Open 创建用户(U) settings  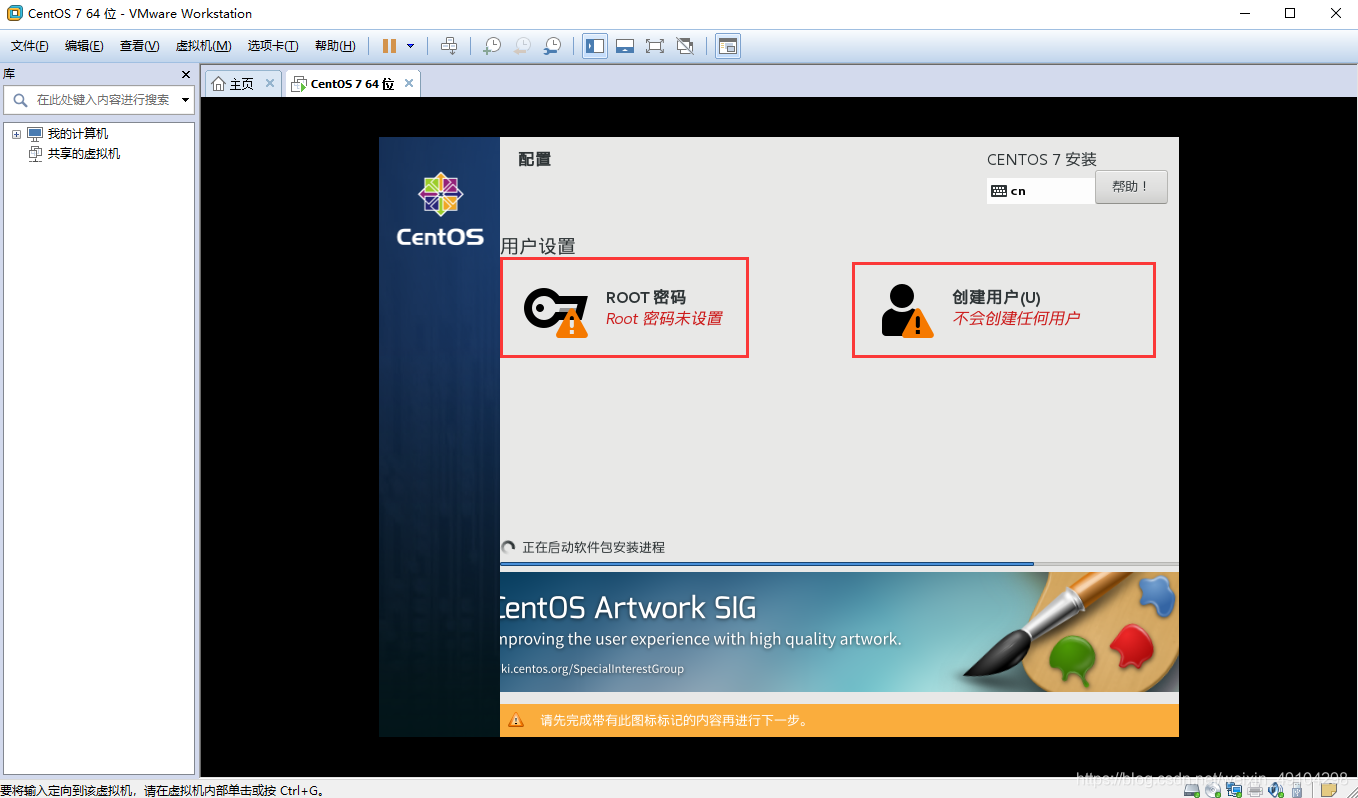pos(1004,309)
